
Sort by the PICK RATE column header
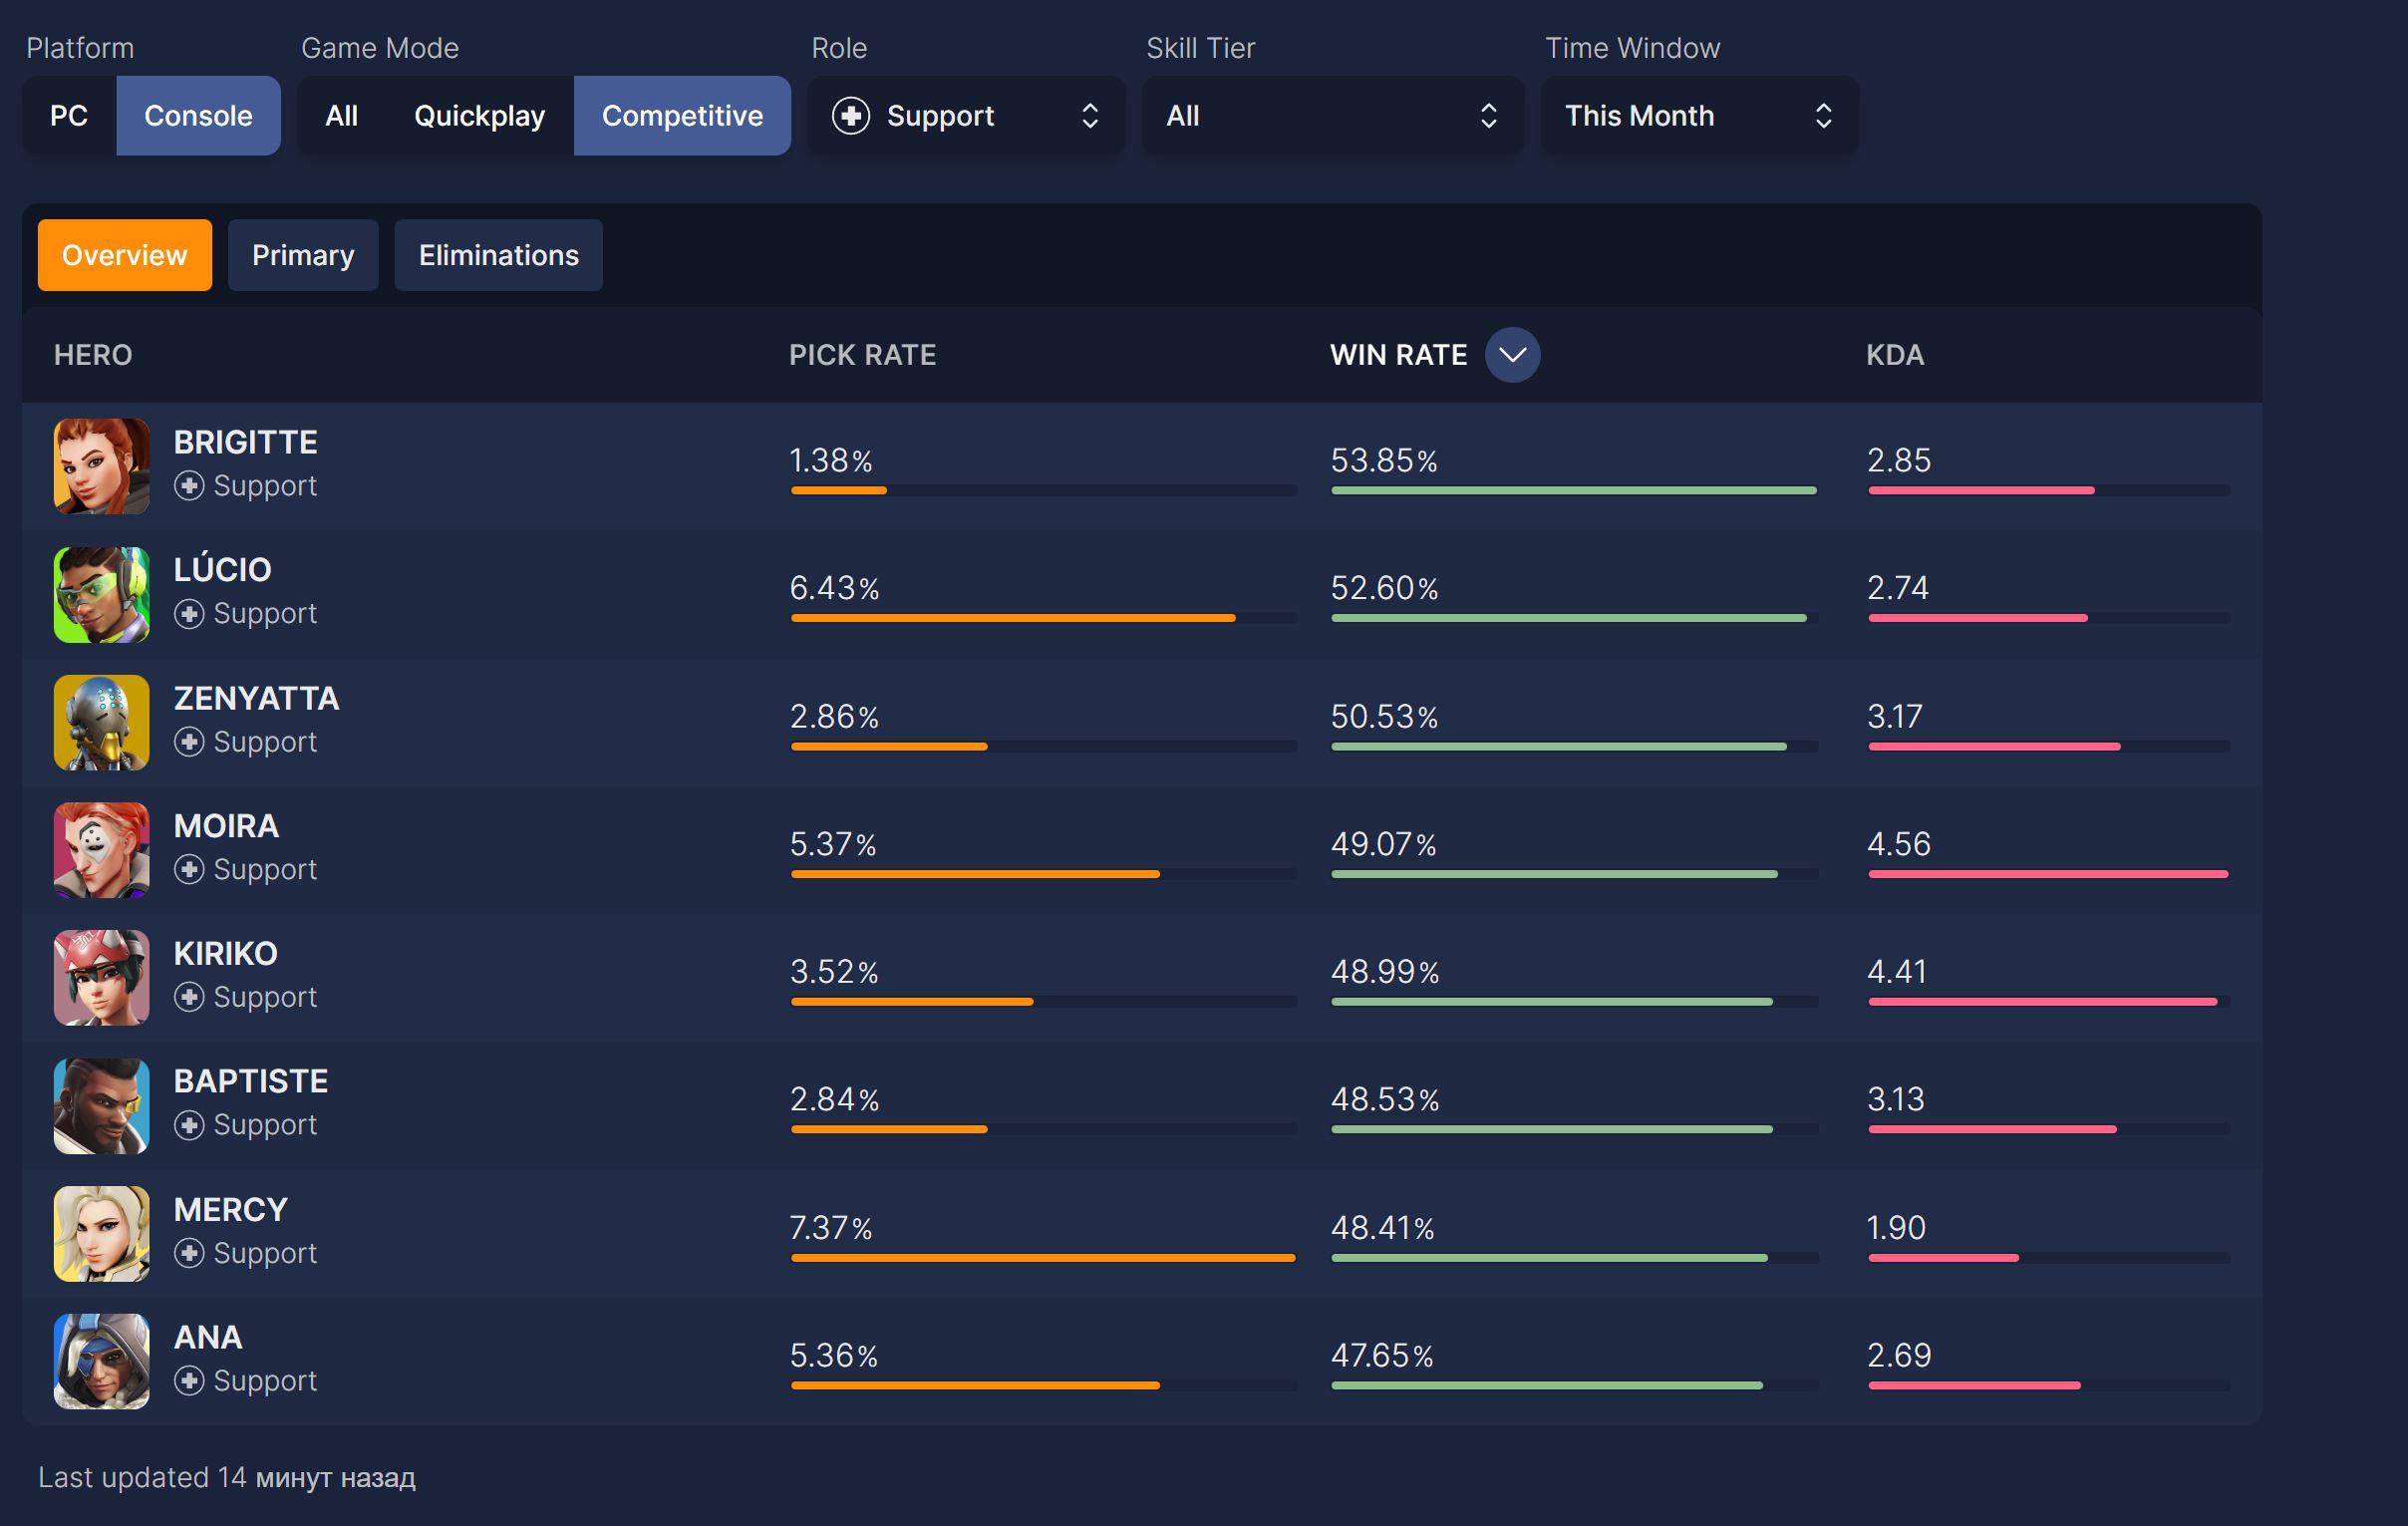[863, 355]
